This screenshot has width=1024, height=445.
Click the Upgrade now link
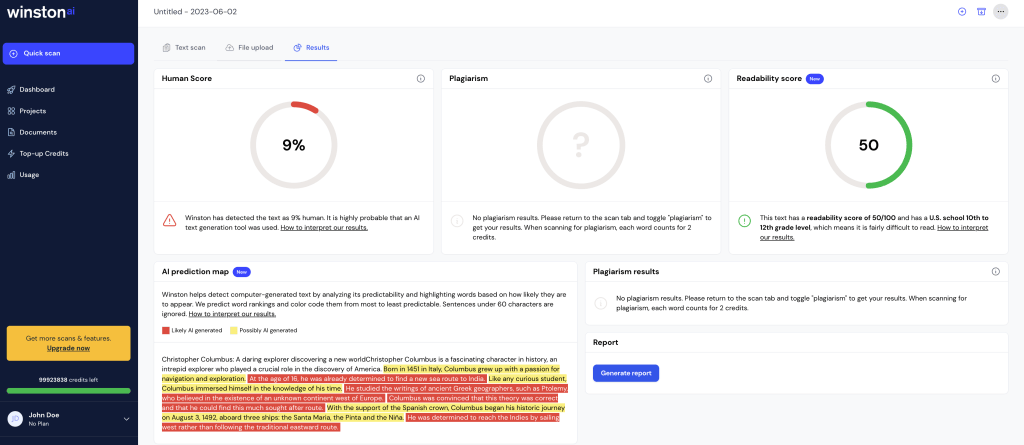tap(69, 348)
